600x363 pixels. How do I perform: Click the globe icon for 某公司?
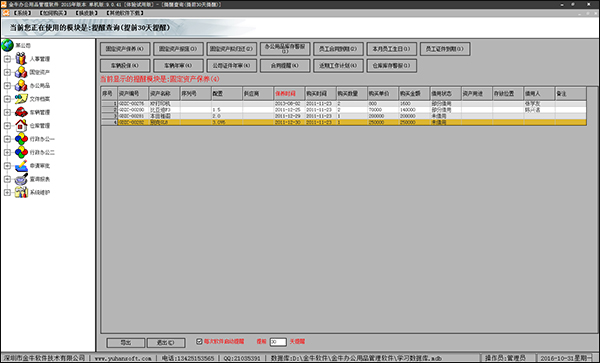pyautogui.click(x=7, y=45)
